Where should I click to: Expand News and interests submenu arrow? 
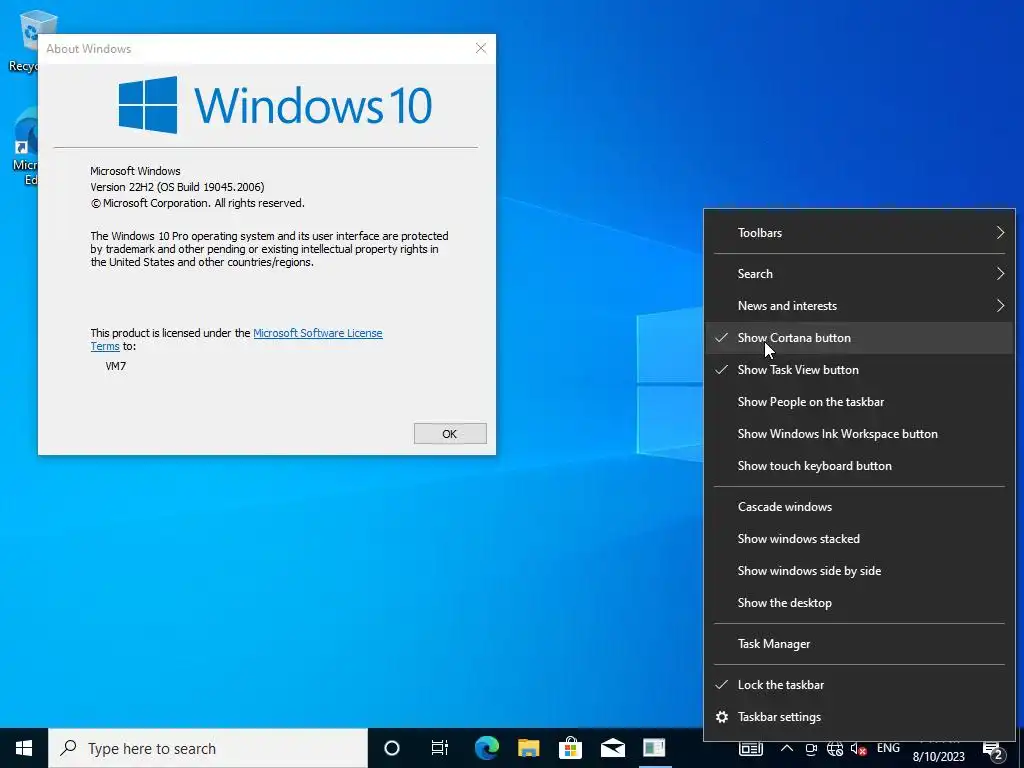pos(1000,306)
